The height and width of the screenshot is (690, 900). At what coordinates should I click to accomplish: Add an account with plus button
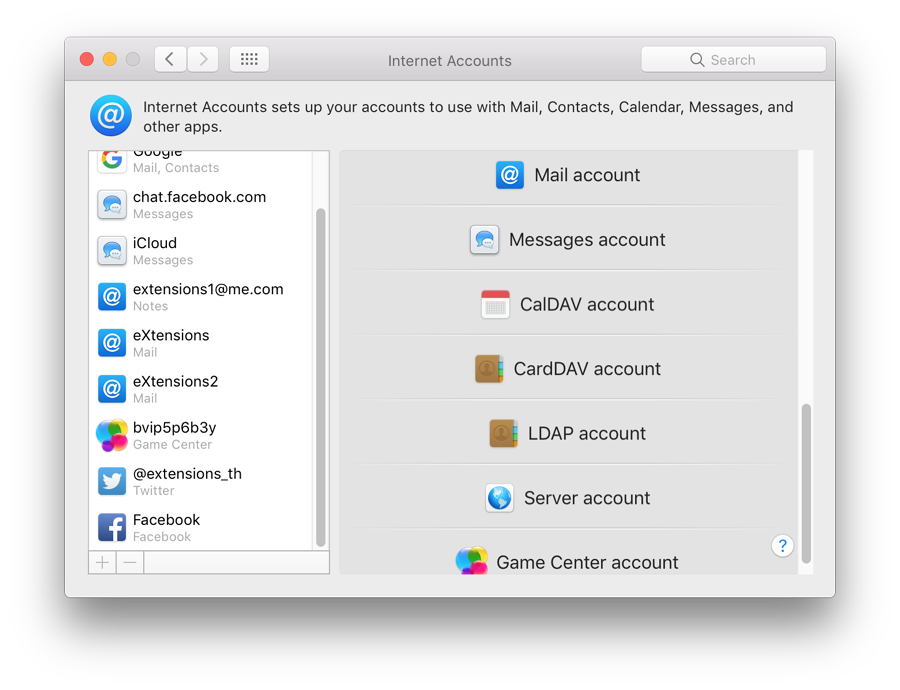(x=102, y=563)
